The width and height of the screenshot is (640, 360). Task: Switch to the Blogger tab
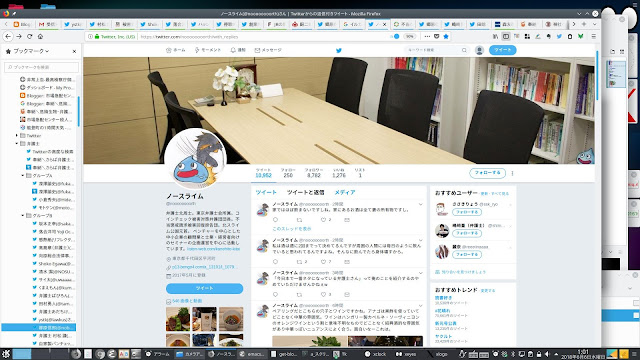[23, 24]
